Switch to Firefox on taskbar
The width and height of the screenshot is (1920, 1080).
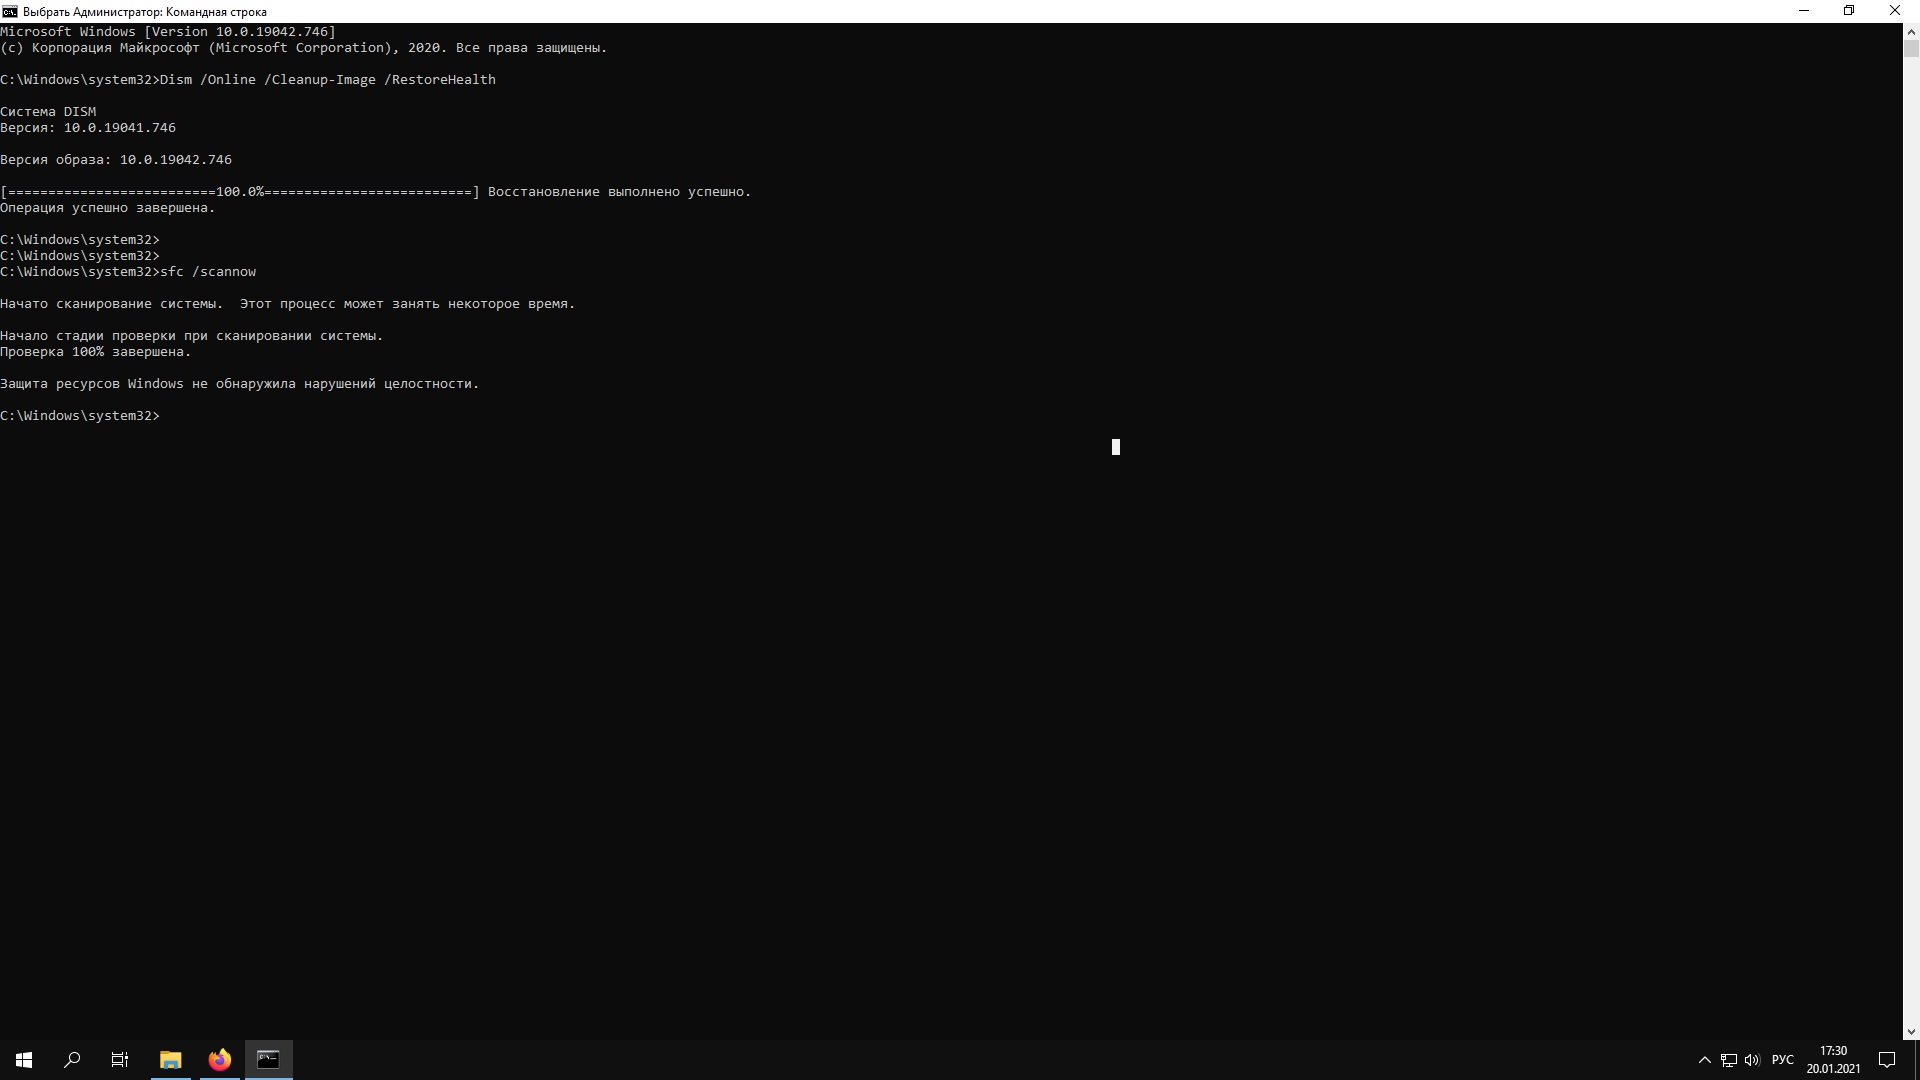220,1060
